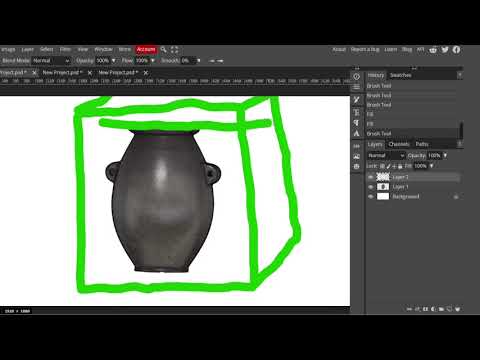Click the lock icon on Background layer
Screen dimensions: 480x360
456,197
